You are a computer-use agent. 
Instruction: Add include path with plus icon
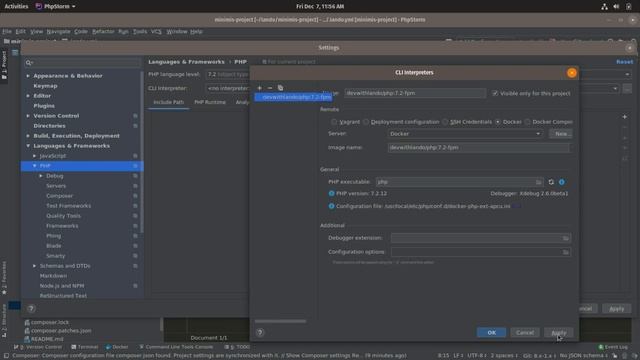pyautogui.click(x=624, y=117)
